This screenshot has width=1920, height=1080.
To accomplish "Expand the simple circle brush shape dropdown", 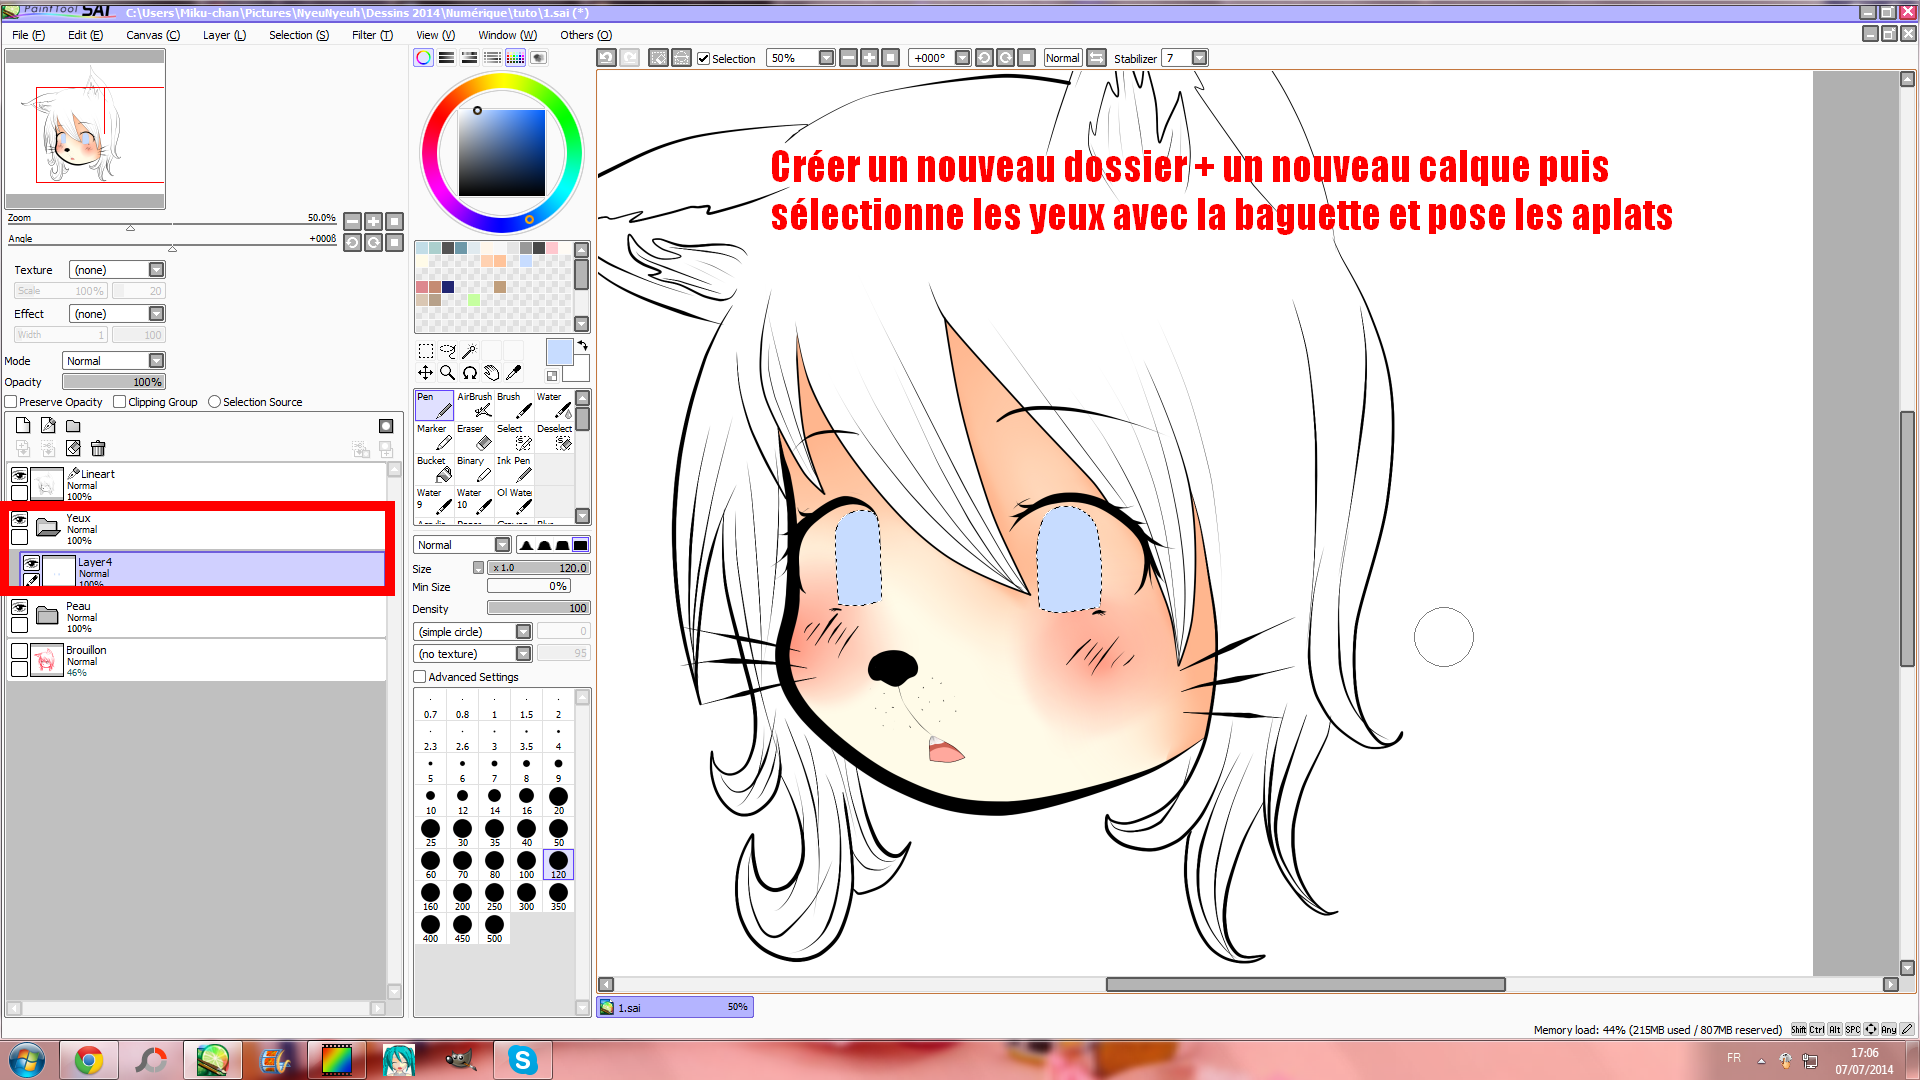I will click(x=523, y=632).
